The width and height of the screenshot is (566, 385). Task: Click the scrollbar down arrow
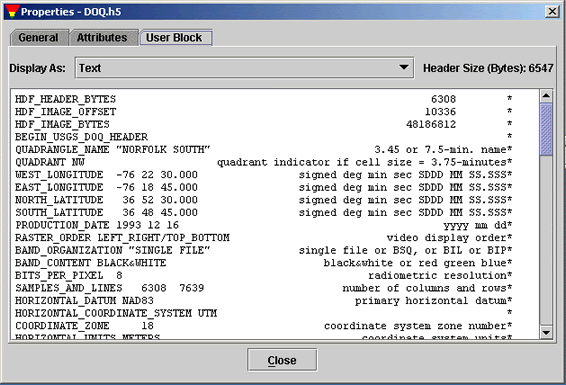tap(546, 332)
